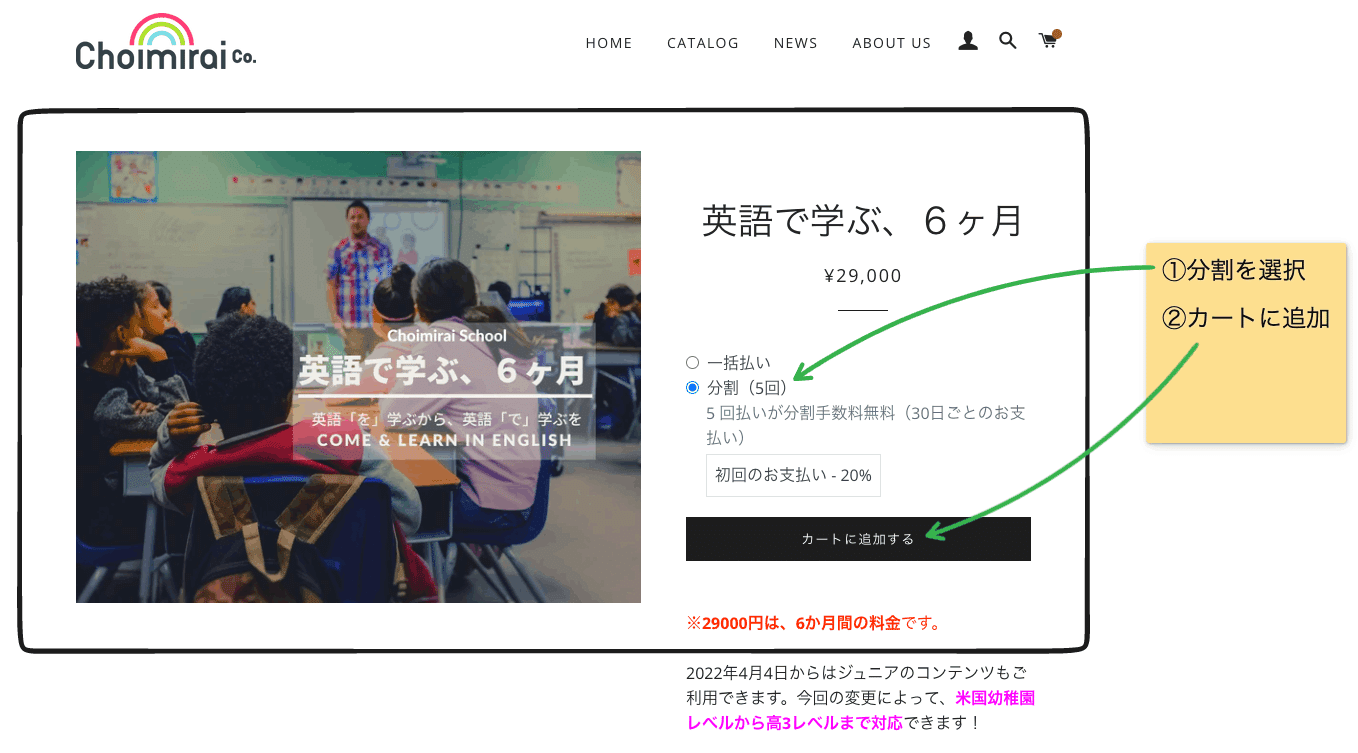Open the site search icon

(x=1007, y=41)
